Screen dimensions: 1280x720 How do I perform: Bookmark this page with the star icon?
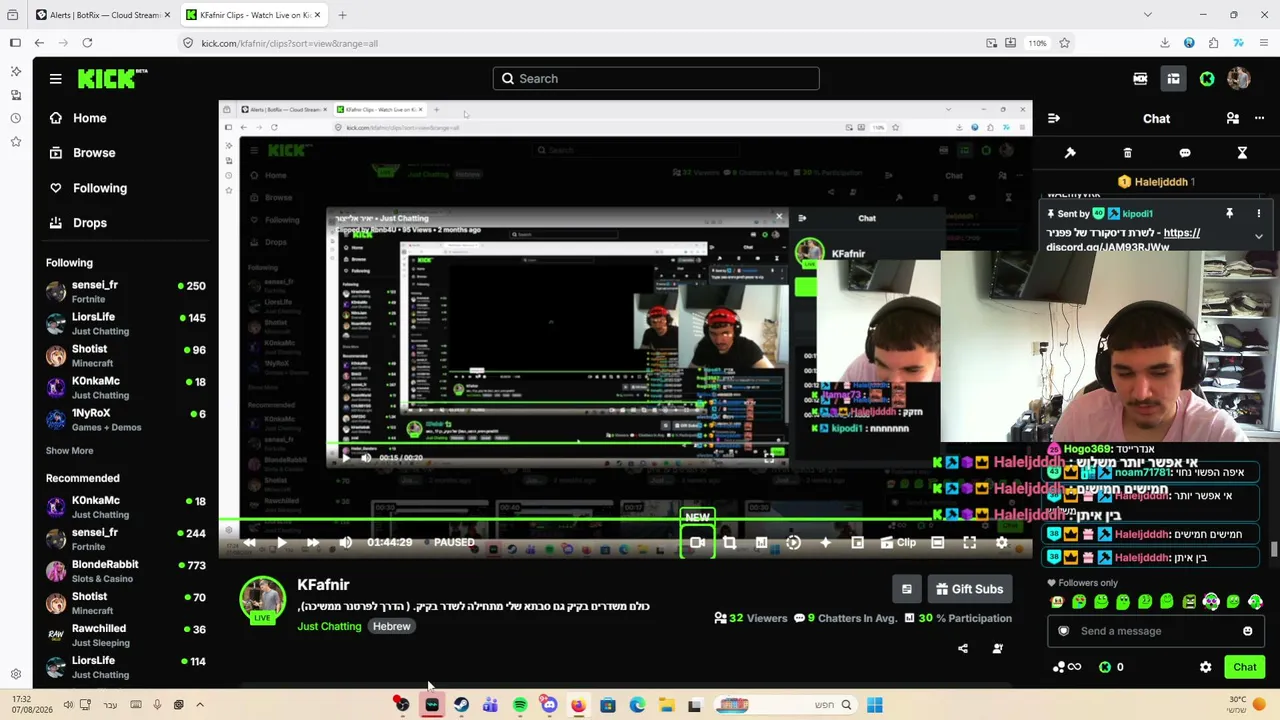coord(1064,43)
